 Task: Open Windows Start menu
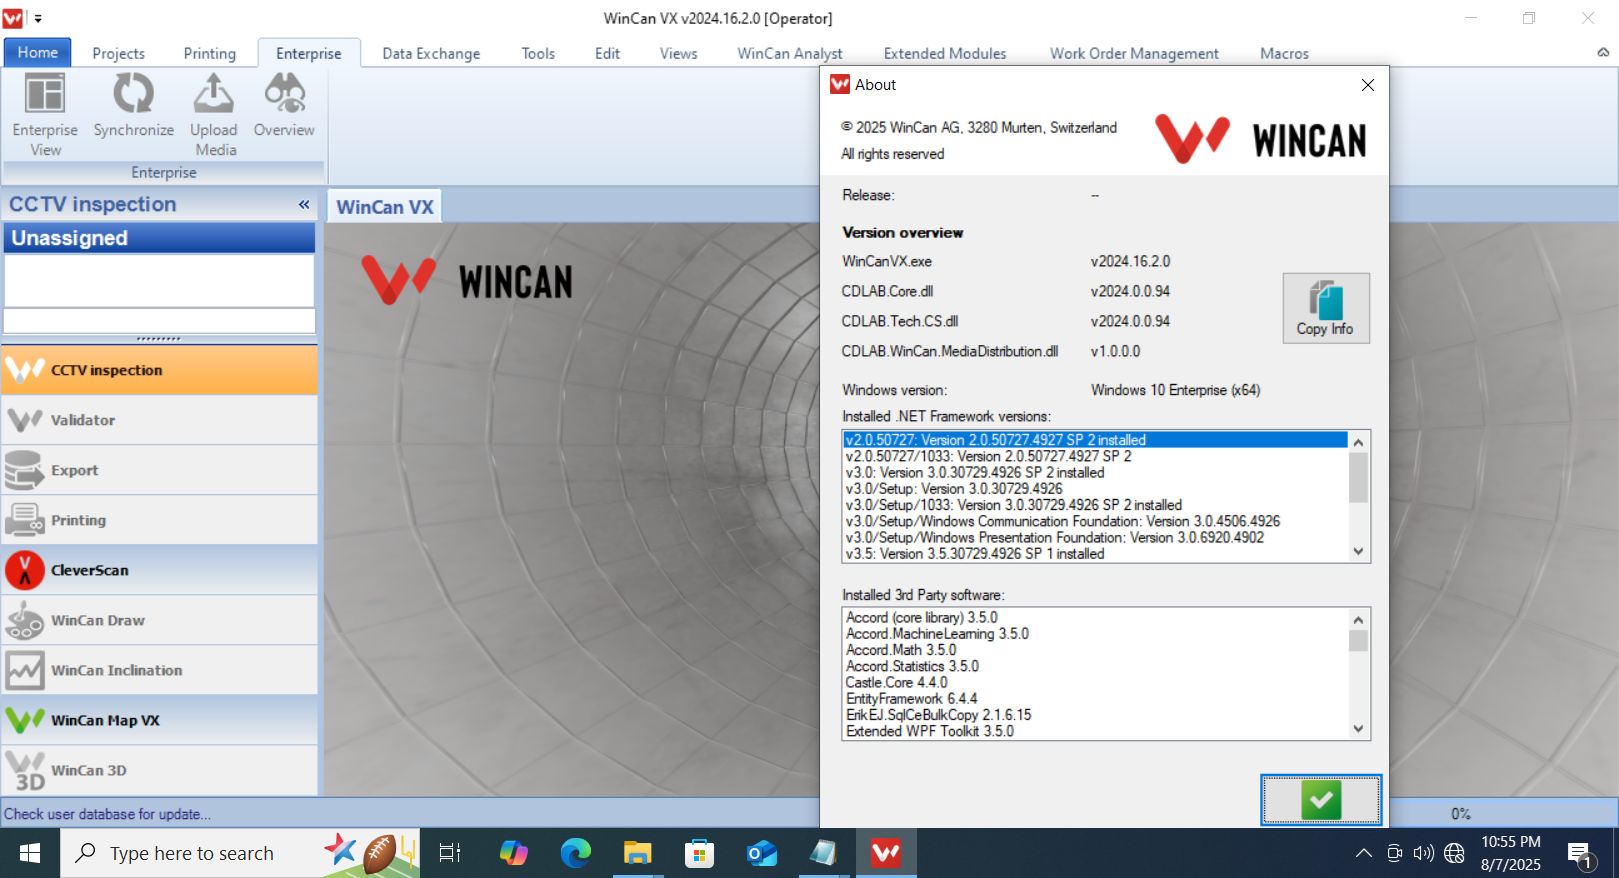[x=30, y=853]
